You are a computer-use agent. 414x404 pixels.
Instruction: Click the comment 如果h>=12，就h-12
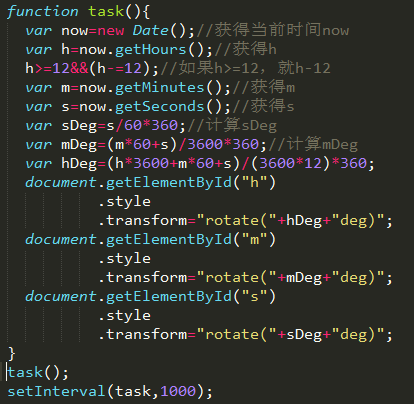[x=246, y=68]
